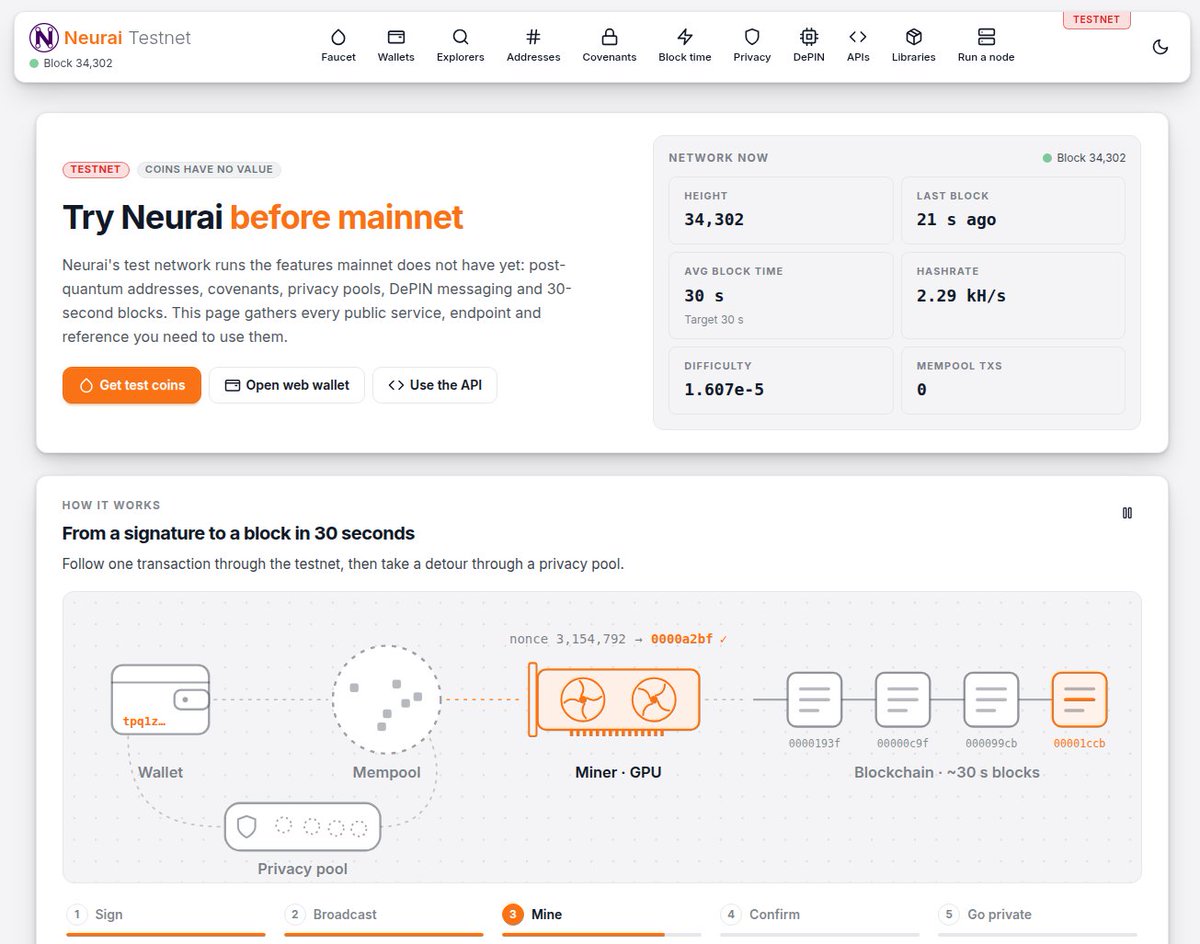Click the DIFFICULTY 1.607e-5 card

[x=783, y=380]
